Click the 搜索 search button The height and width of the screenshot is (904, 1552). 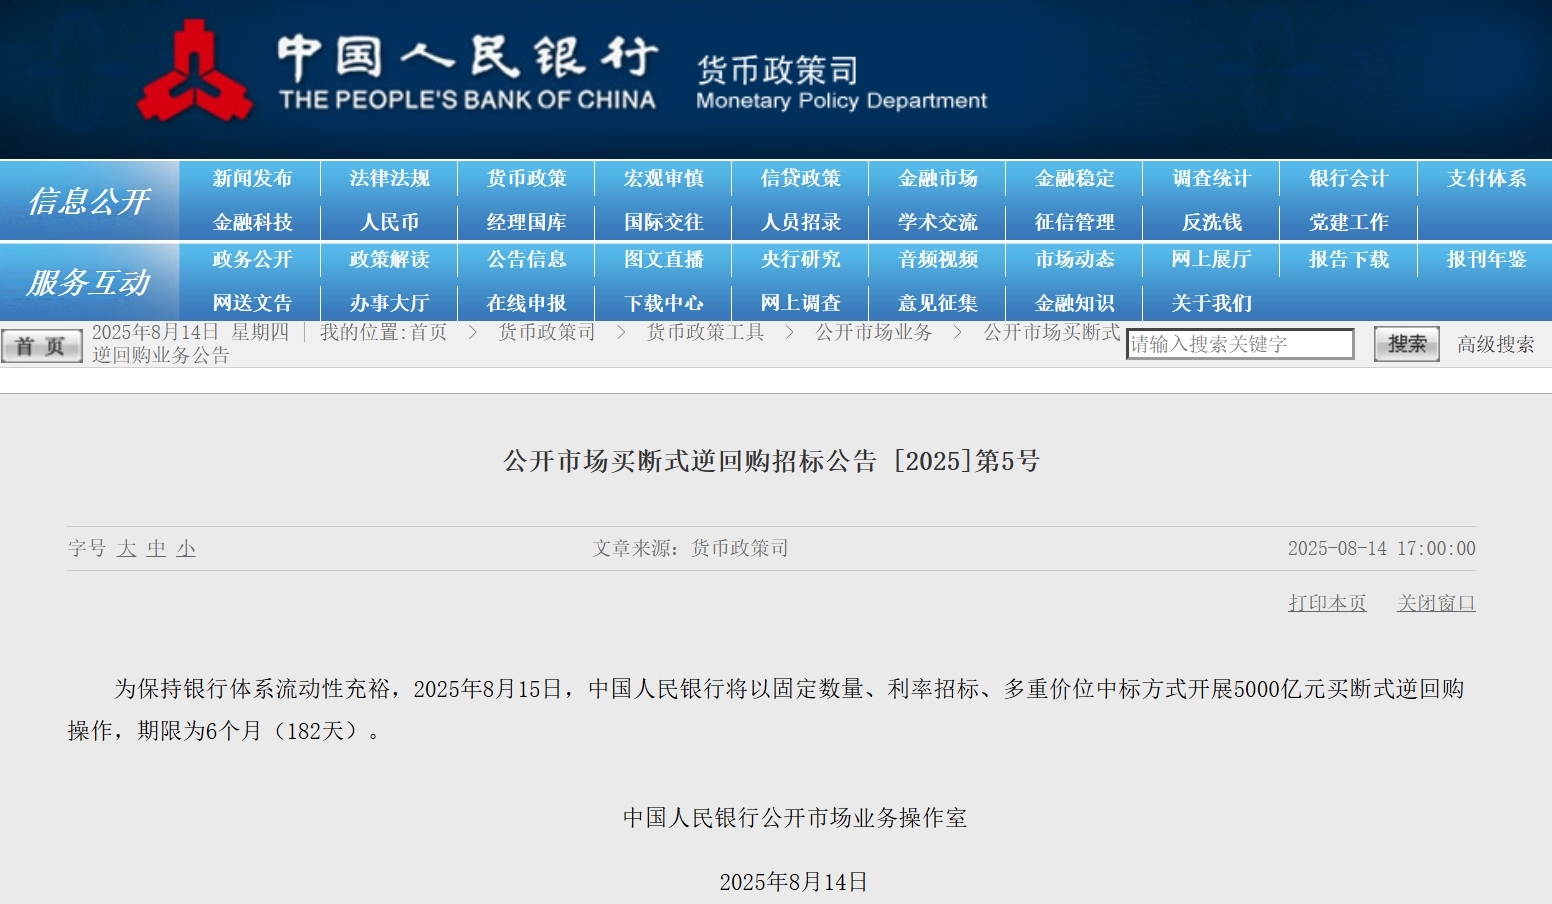1406,344
